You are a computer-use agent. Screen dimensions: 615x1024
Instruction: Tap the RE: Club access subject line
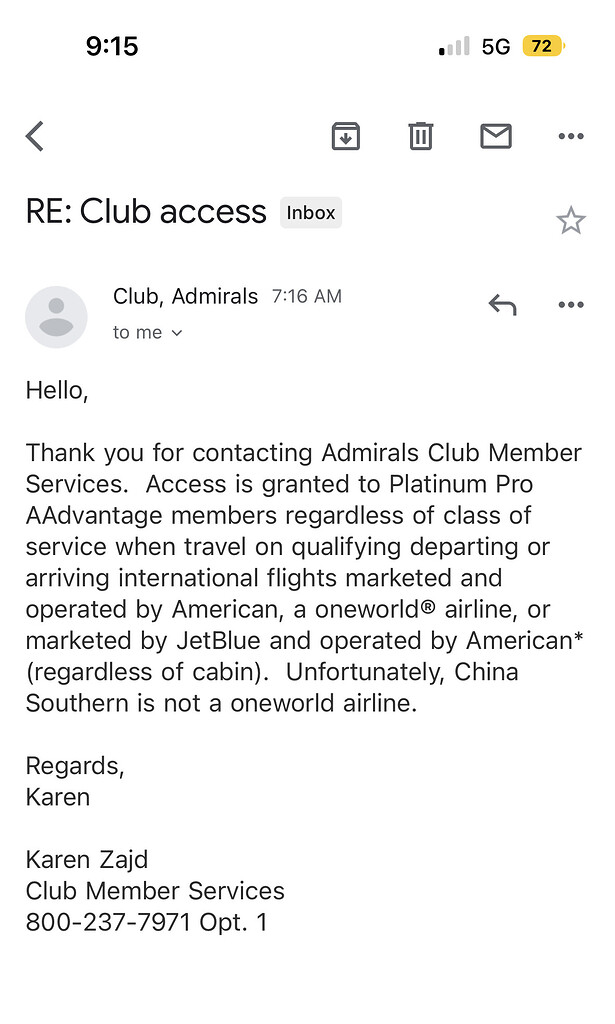pos(146,212)
